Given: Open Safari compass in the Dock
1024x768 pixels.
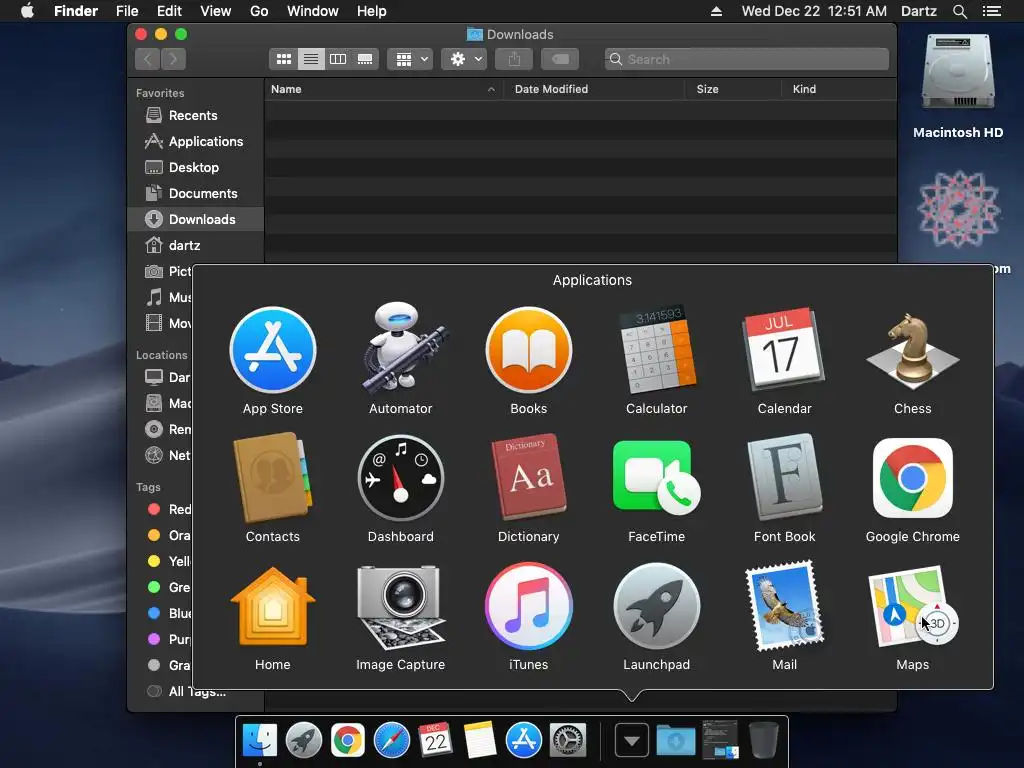Looking at the screenshot, I should coord(391,741).
